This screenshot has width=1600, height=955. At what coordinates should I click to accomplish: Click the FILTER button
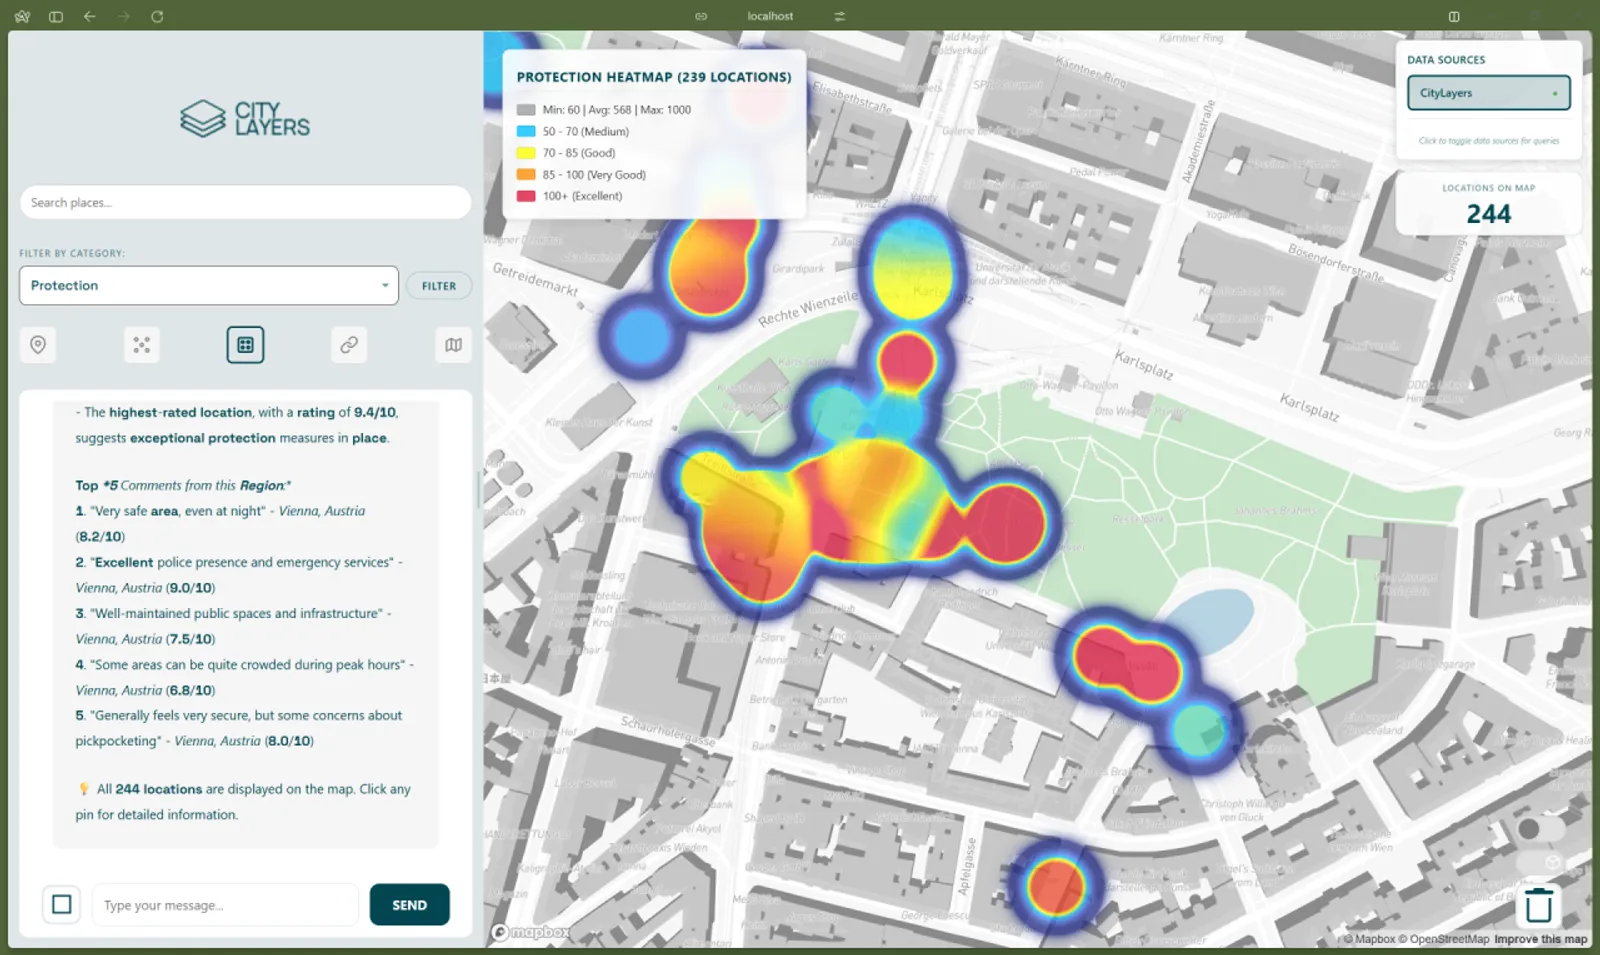click(439, 286)
